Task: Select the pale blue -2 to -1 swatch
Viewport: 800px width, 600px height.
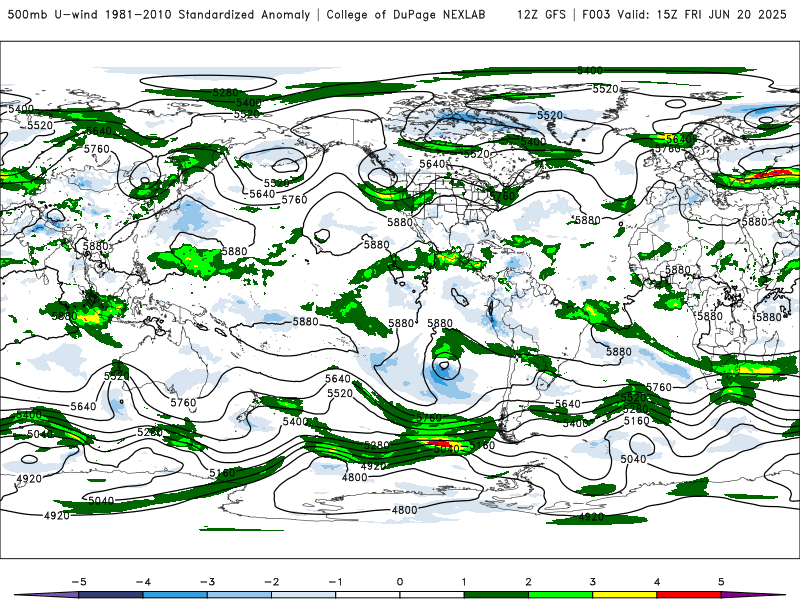Action: (x=304, y=595)
